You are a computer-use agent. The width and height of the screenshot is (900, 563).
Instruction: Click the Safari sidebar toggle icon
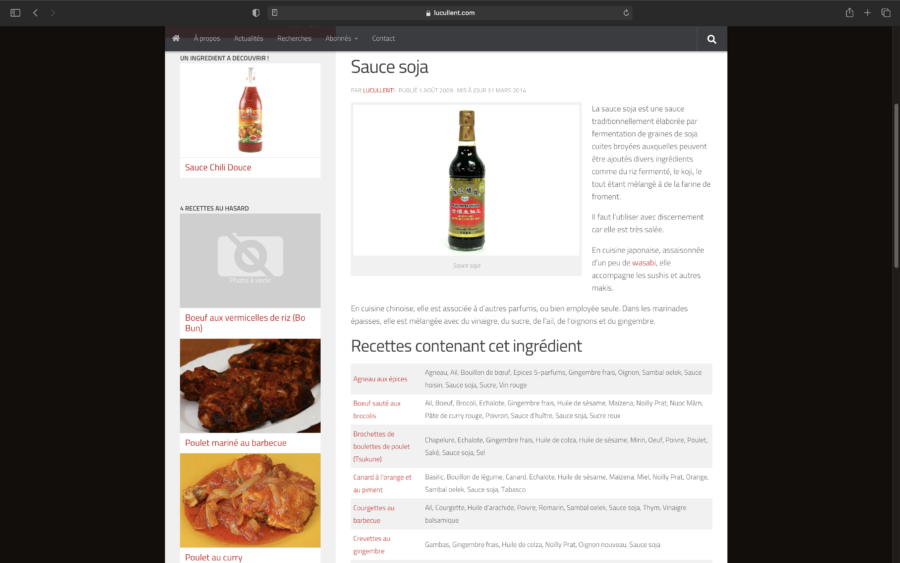click(15, 13)
